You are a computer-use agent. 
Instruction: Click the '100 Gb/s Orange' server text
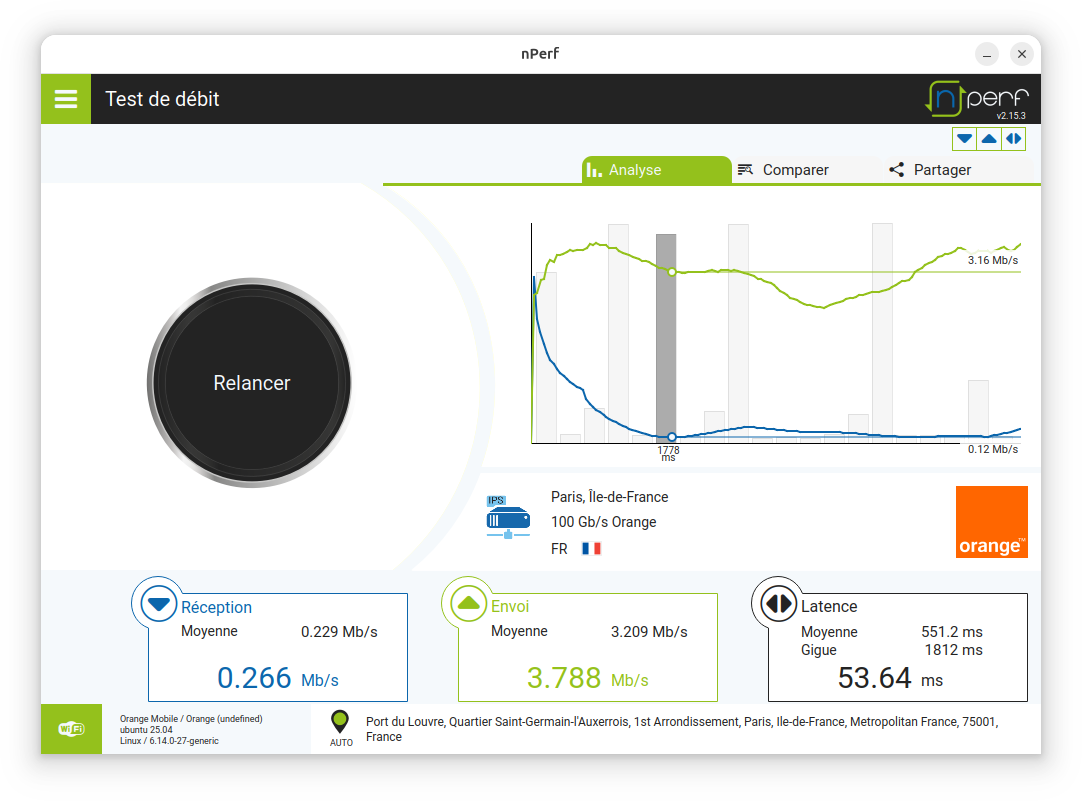(603, 522)
